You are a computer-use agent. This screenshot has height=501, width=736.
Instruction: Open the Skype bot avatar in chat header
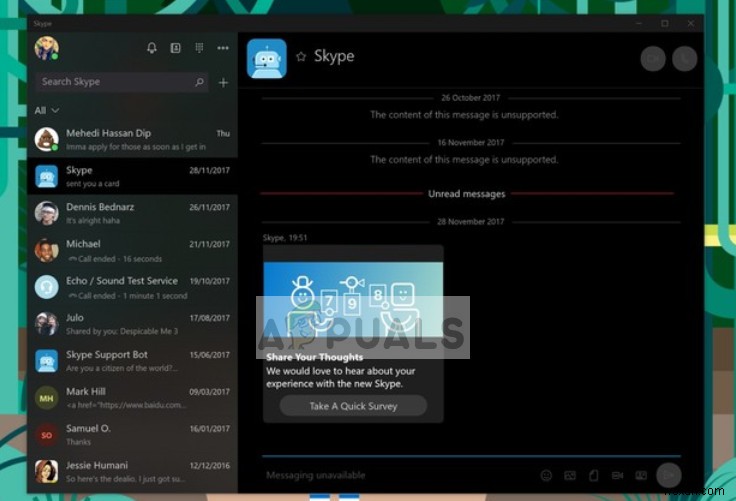tap(267, 59)
